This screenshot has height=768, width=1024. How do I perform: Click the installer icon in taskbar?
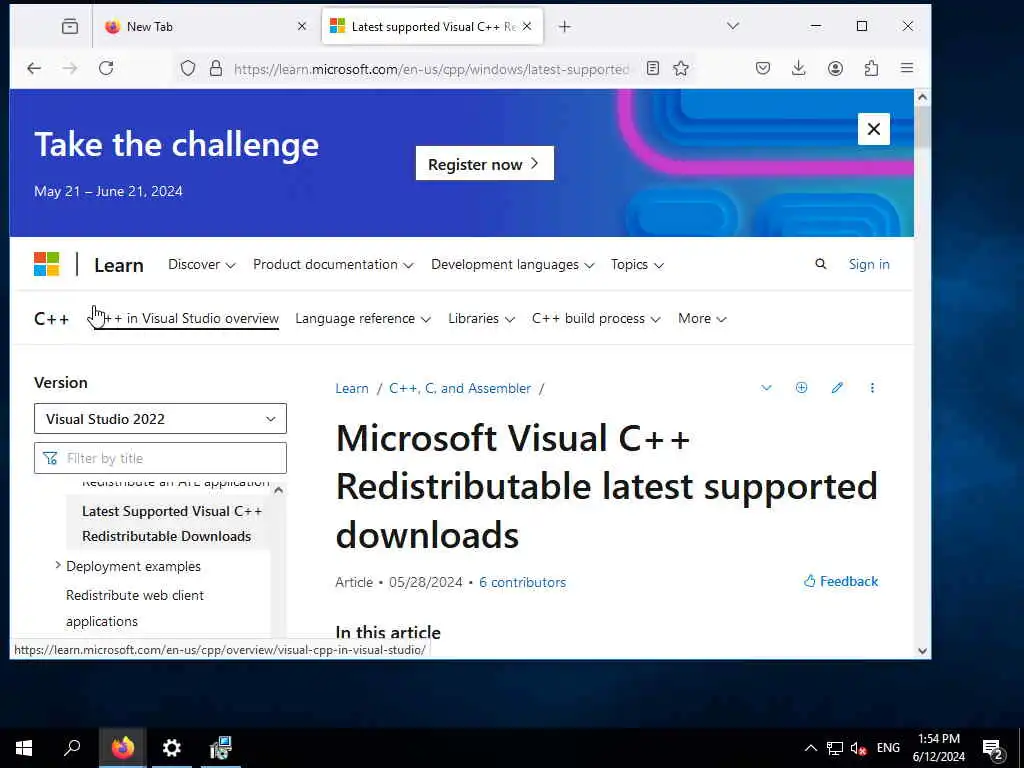pyautogui.click(x=221, y=748)
